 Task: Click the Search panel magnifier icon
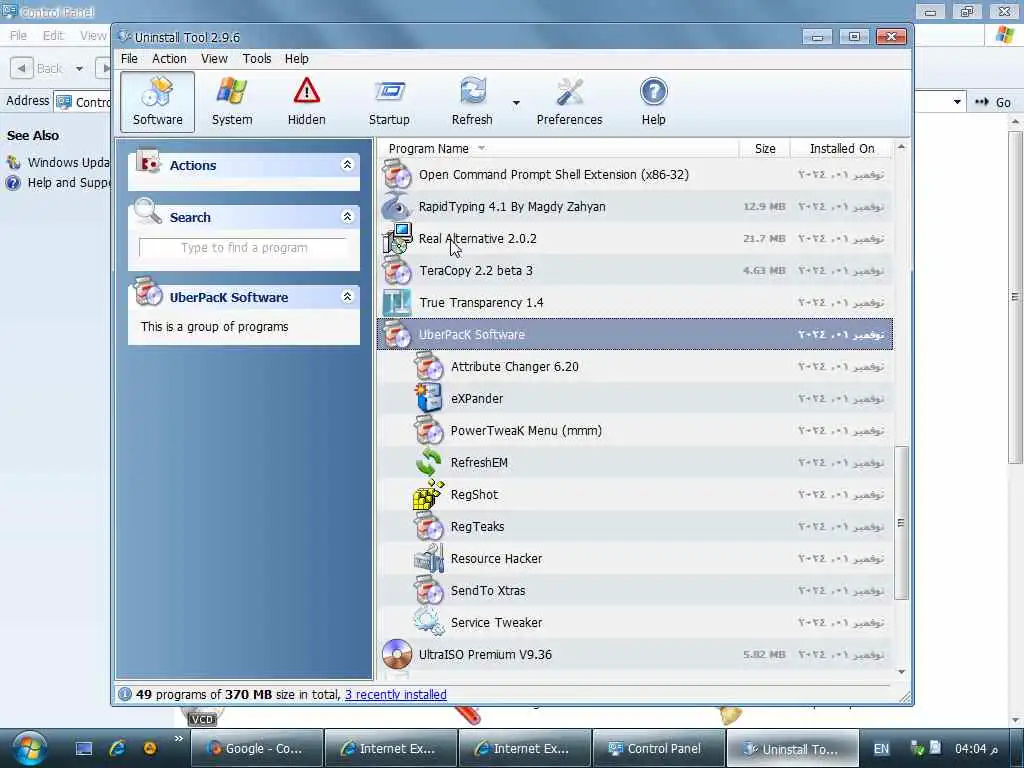tap(148, 211)
